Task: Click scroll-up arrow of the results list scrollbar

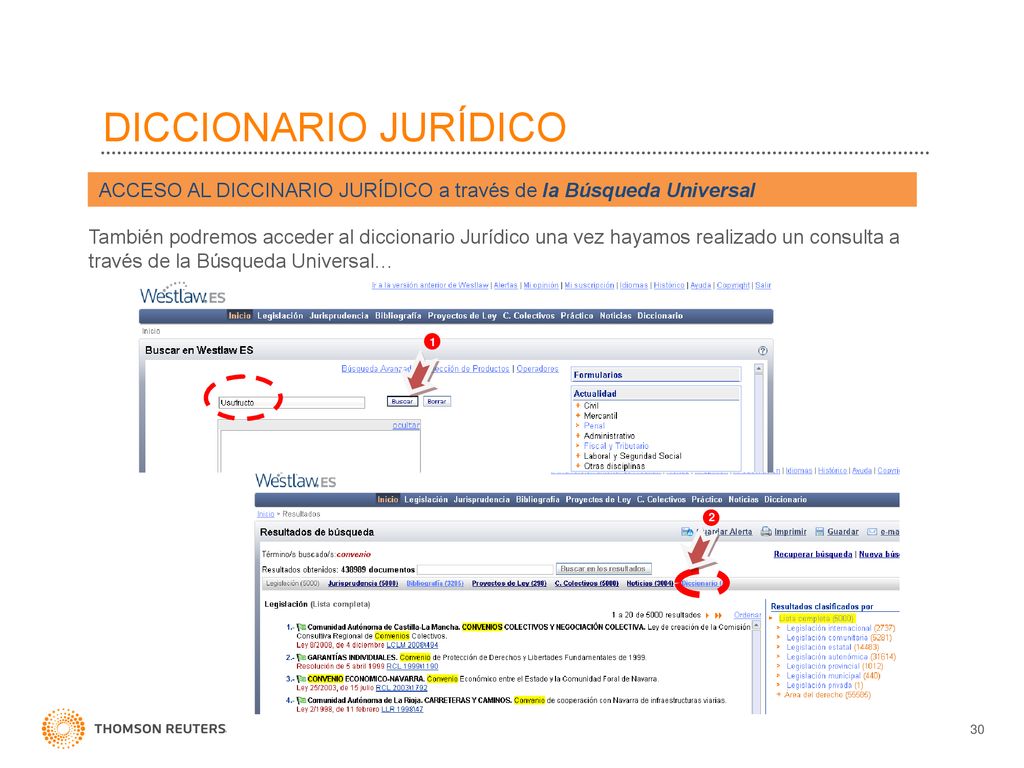Action: pos(757,626)
